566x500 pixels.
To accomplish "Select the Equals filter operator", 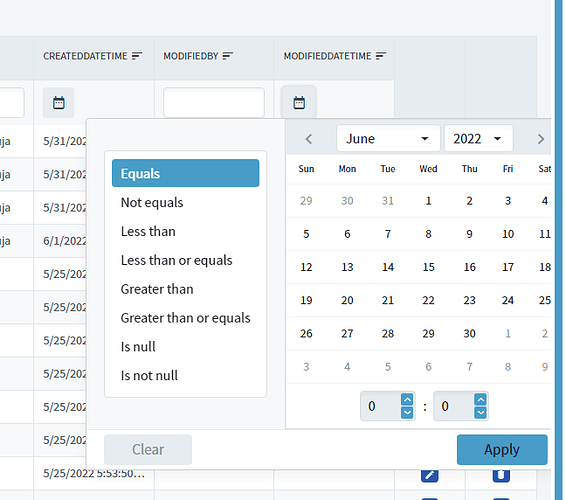I will pos(186,173).
